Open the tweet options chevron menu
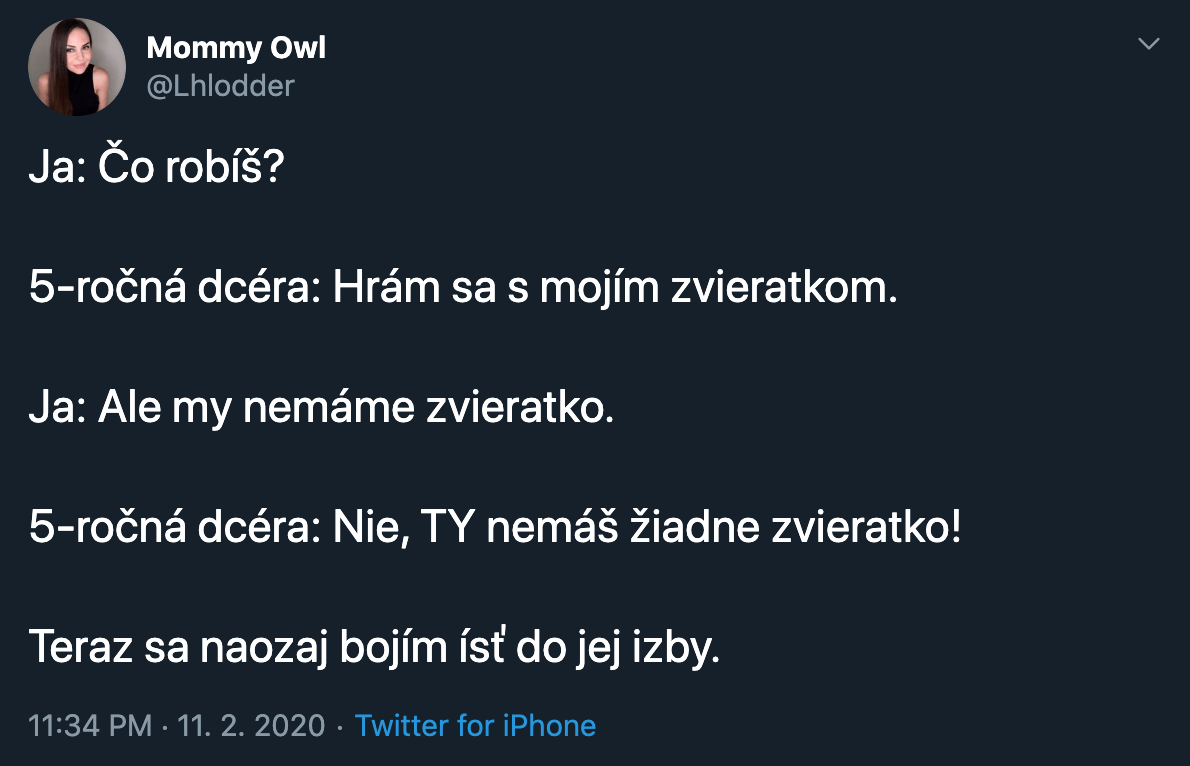 1149,45
